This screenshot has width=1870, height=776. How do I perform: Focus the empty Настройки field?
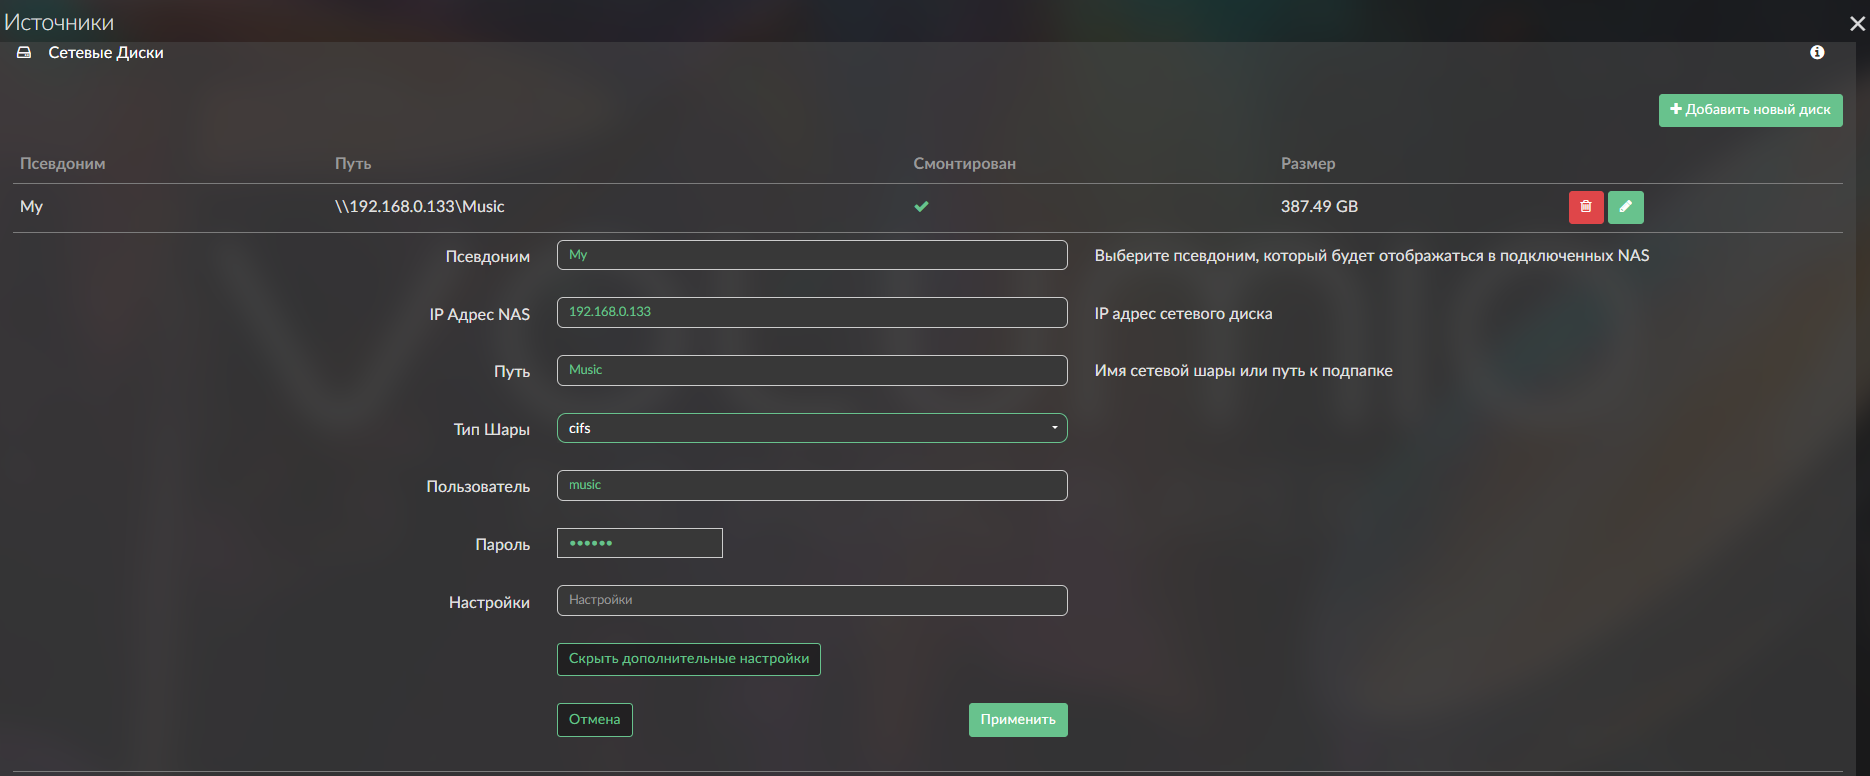click(x=811, y=600)
